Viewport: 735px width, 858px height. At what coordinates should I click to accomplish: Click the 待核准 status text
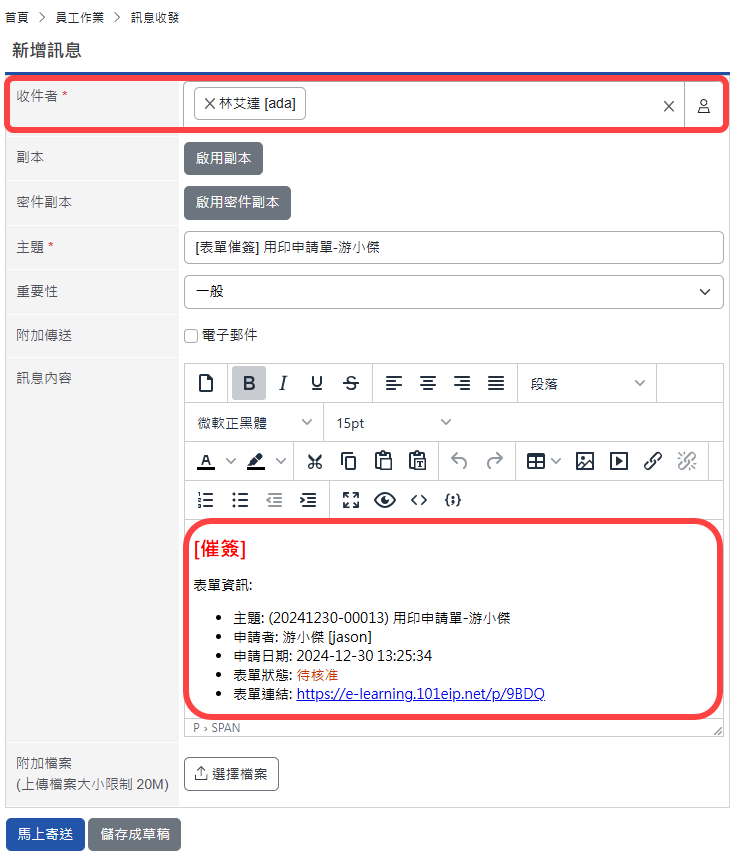[317, 675]
